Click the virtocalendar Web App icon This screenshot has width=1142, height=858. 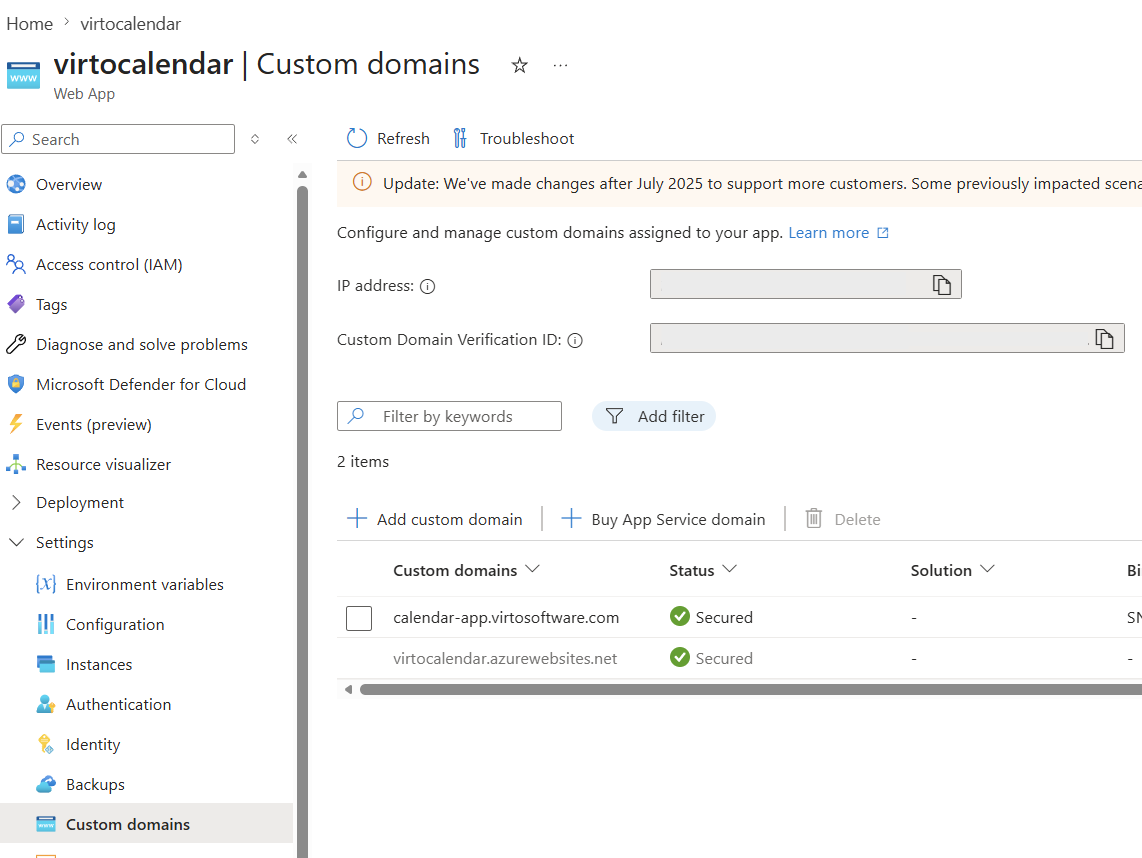coord(23,75)
